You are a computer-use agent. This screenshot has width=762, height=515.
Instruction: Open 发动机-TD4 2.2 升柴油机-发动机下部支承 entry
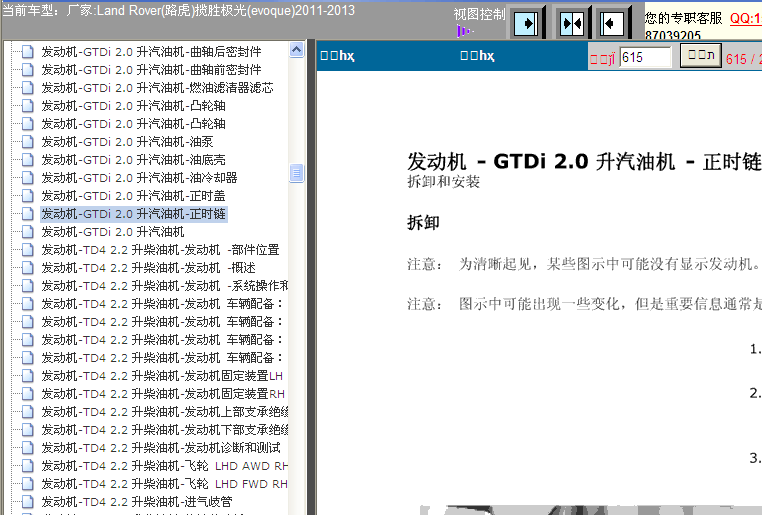(x=165, y=429)
